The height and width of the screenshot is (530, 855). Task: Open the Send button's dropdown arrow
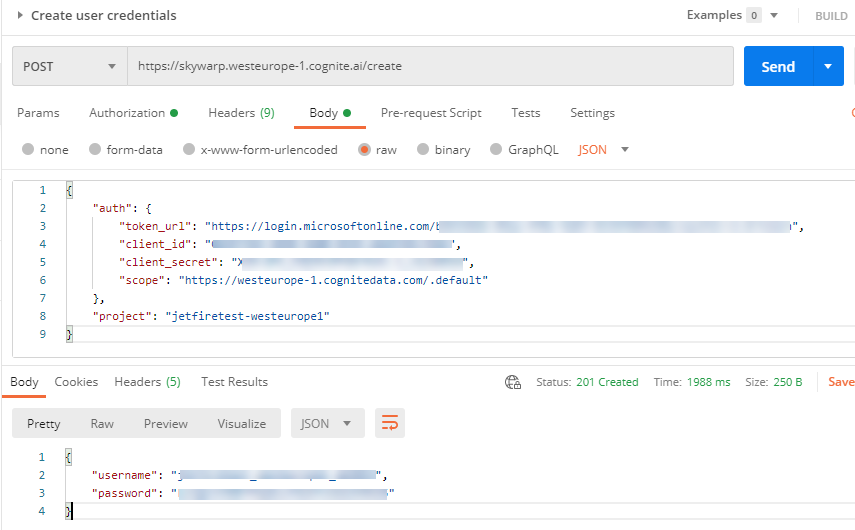(828, 67)
